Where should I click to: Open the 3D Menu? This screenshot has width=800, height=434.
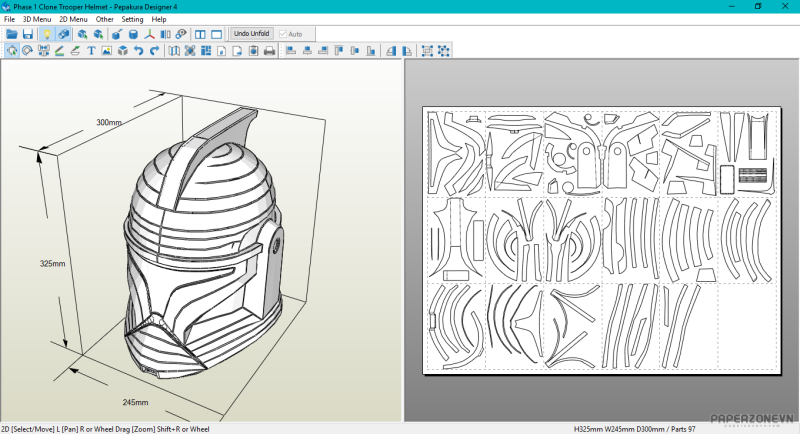[36, 19]
